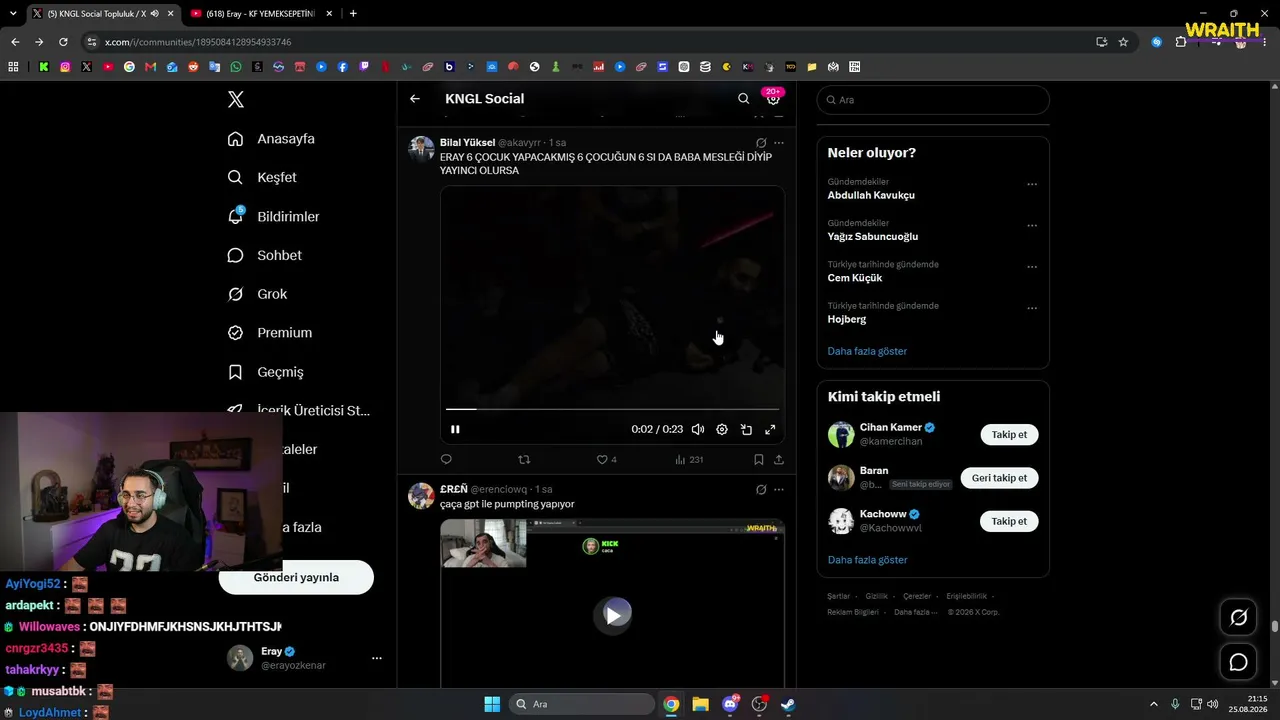This screenshot has height=720, width=1280.
Task: Click the address bar URL
Action: [198, 42]
